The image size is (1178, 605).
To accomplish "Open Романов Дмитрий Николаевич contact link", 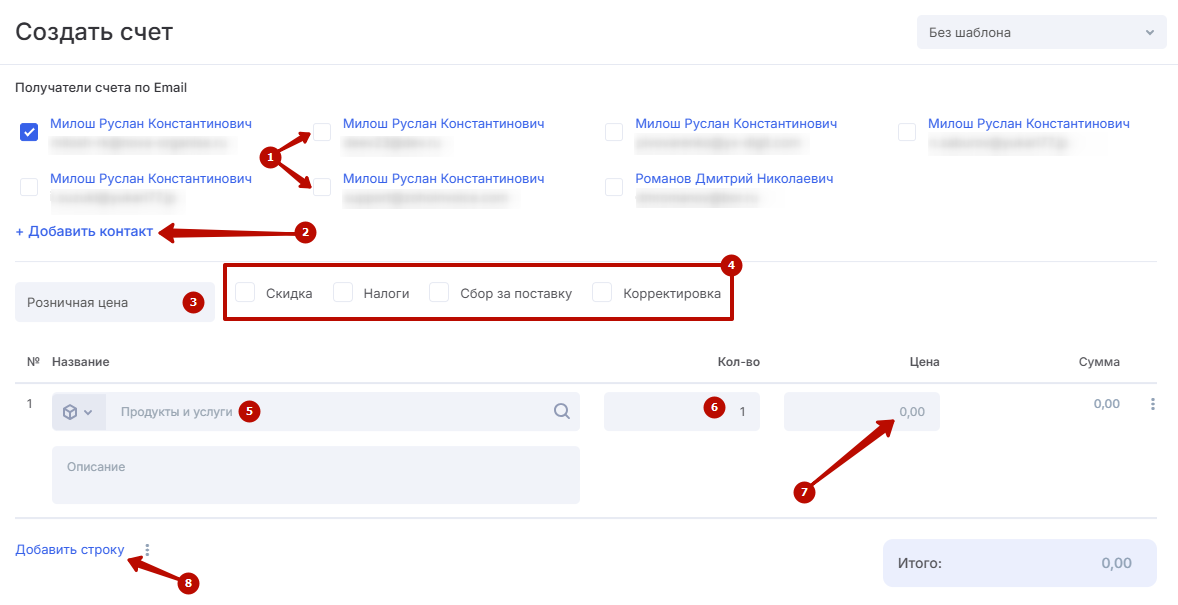I will click(x=734, y=179).
